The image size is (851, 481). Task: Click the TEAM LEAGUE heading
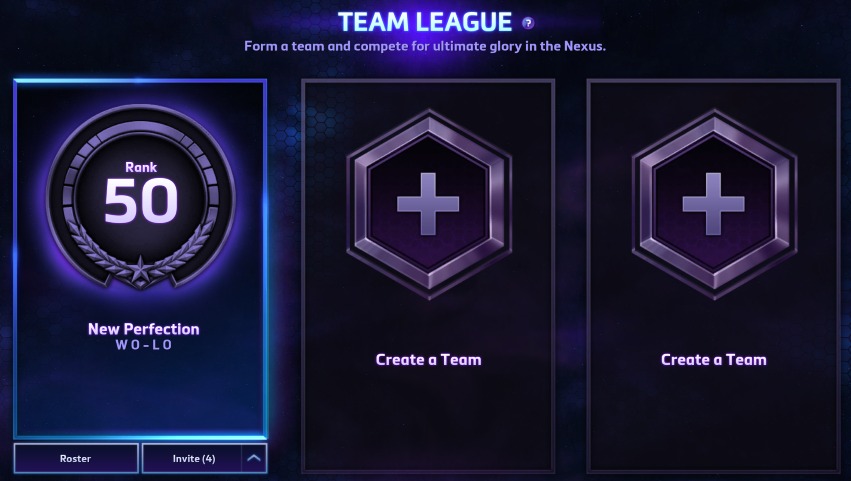(x=425, y=22)
